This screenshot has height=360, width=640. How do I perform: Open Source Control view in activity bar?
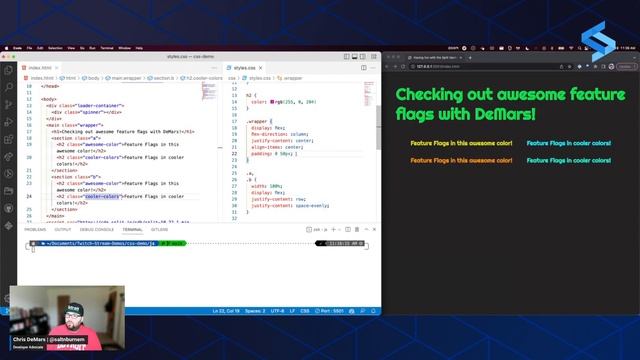click(9, 104)
